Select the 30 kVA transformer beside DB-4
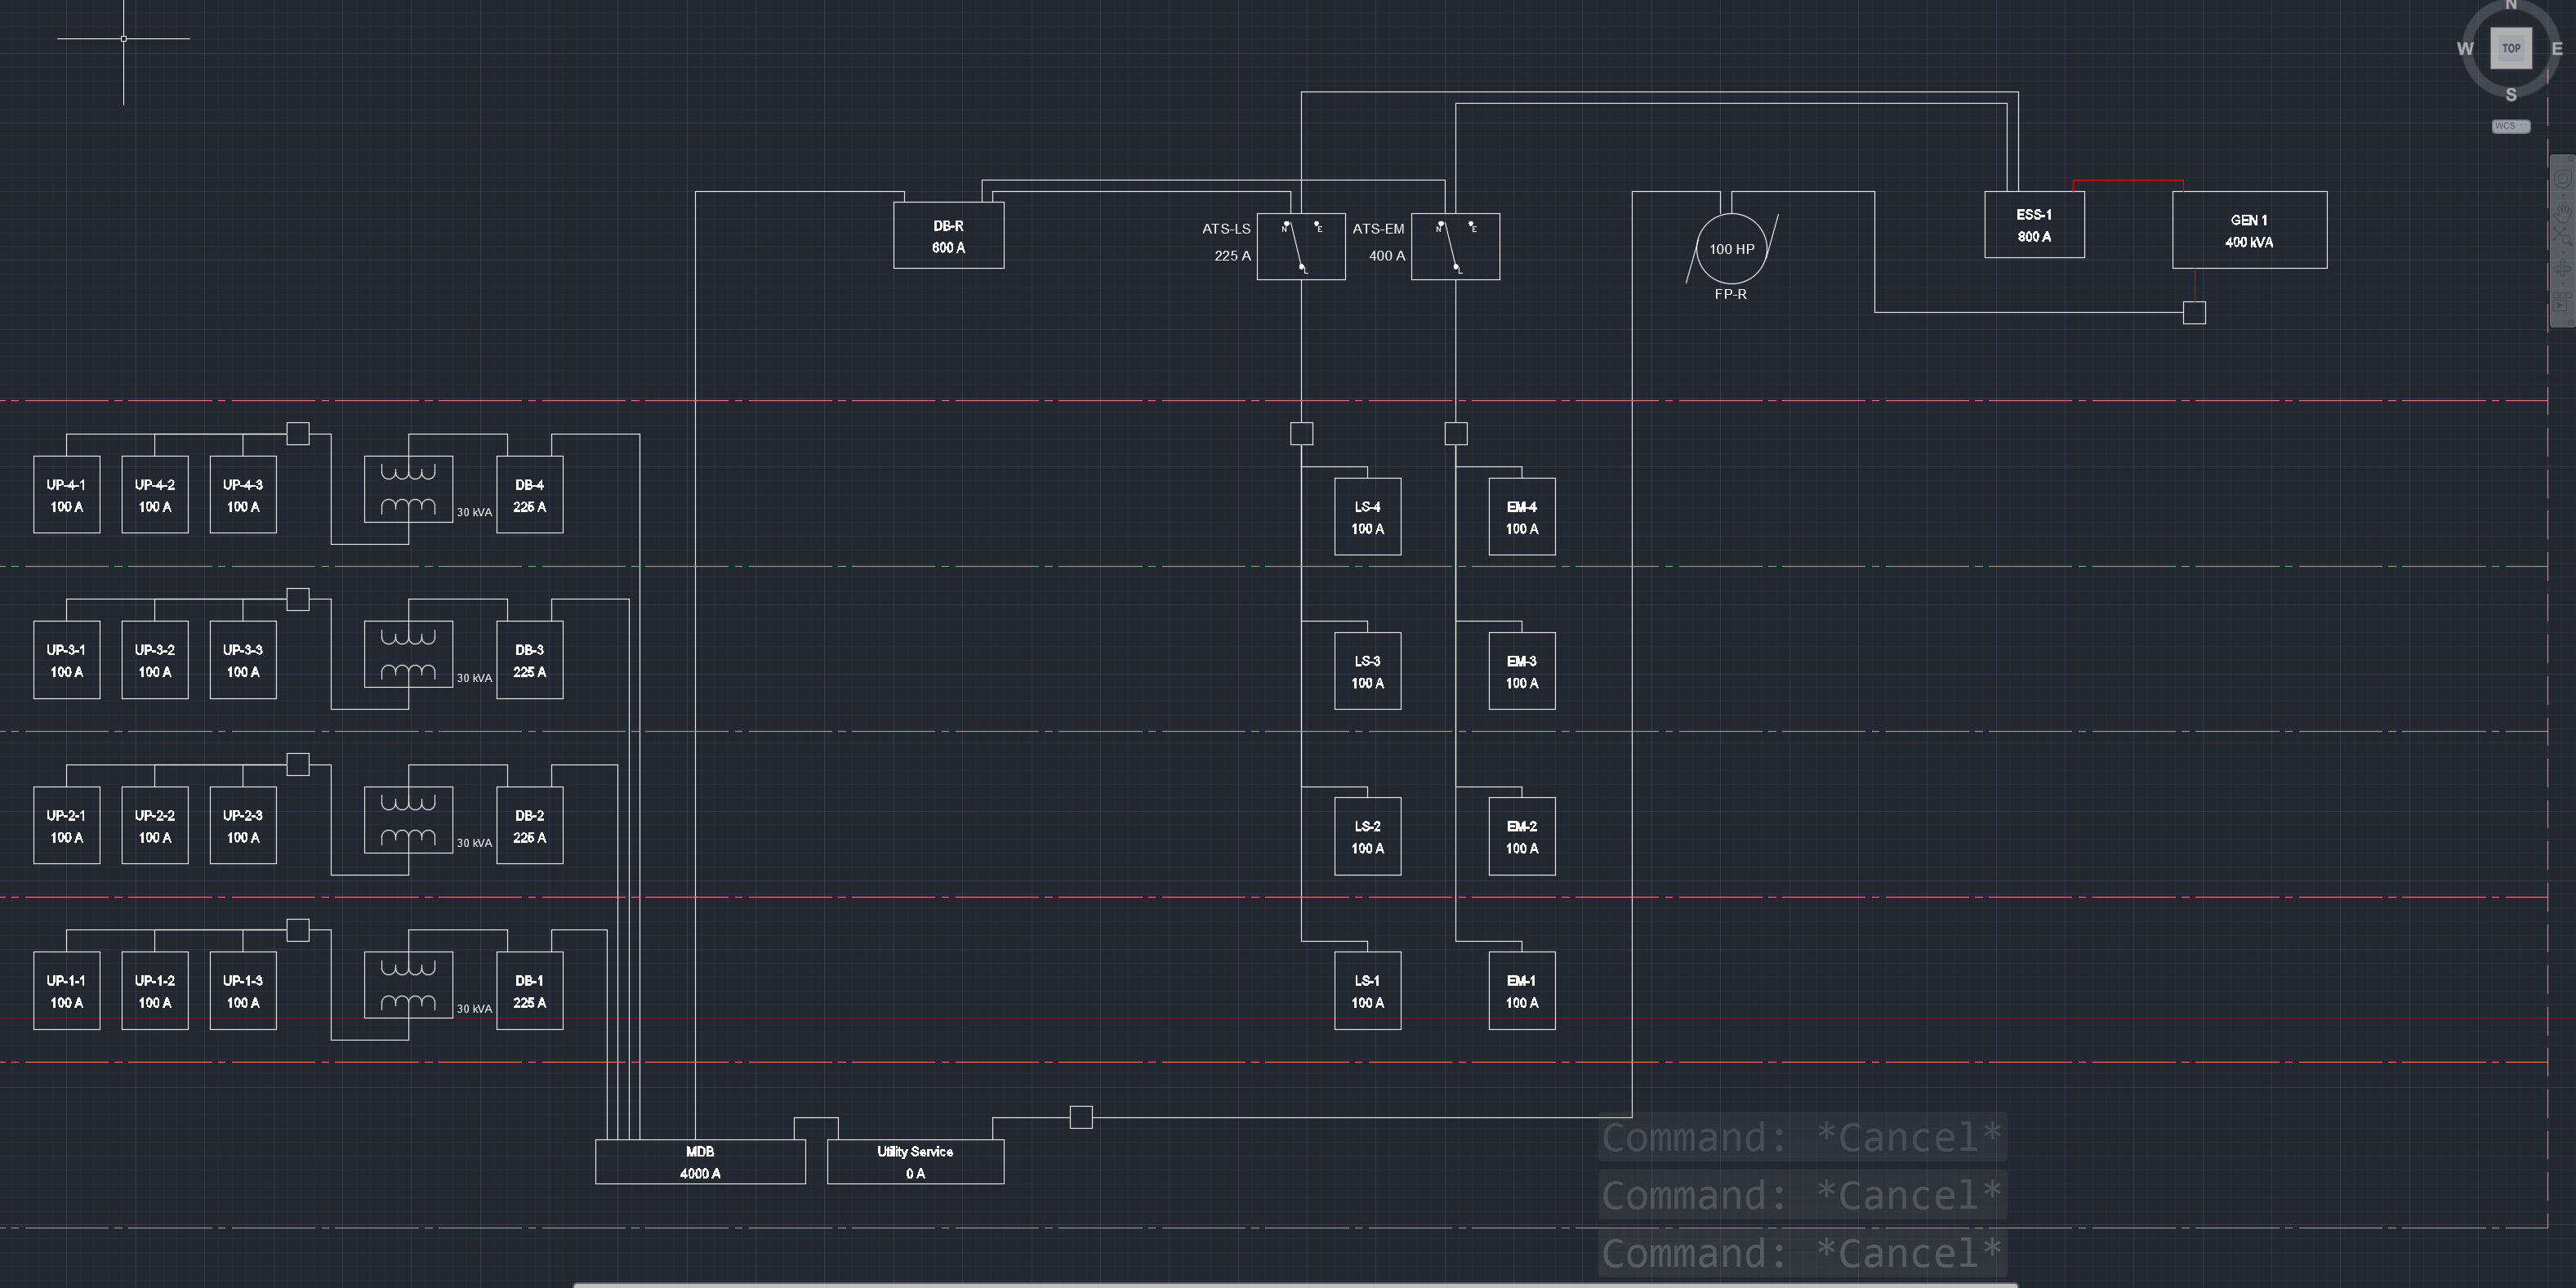Image resolution: width=2576 pixels, height=1288 pixels. click(408, 489)
